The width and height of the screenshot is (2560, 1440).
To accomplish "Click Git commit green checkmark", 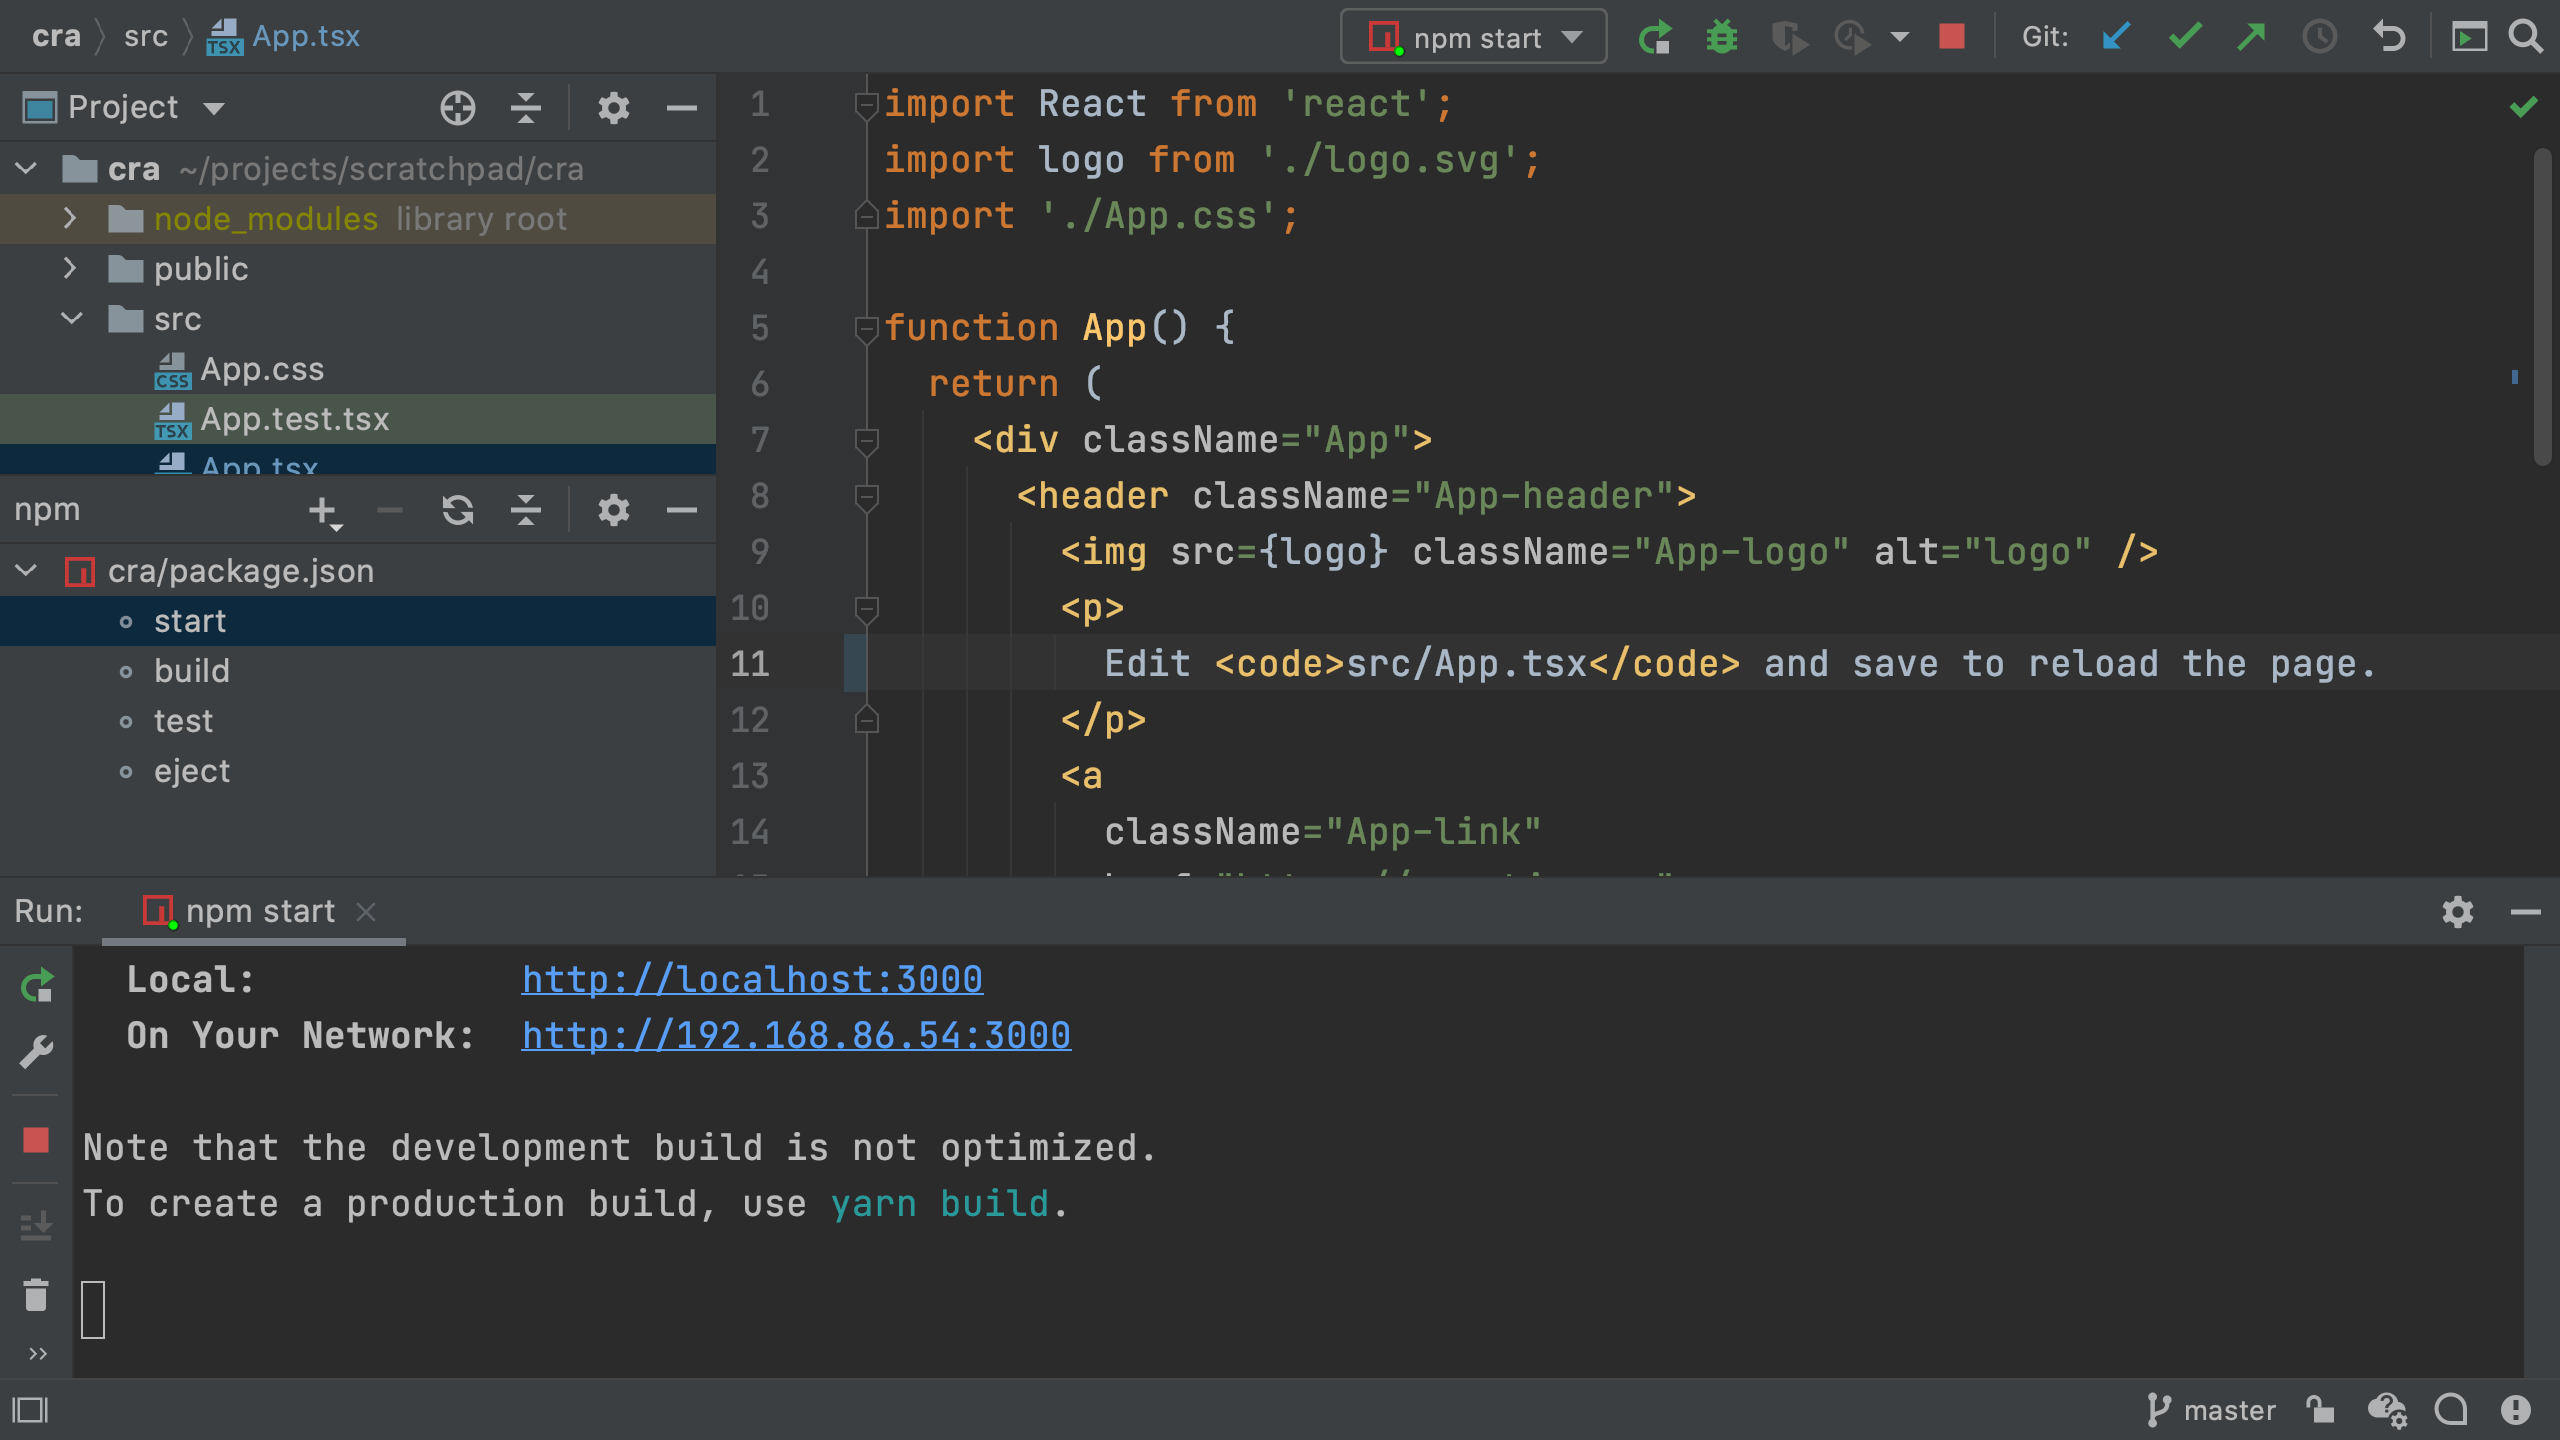I will [x=2185, y=37].
